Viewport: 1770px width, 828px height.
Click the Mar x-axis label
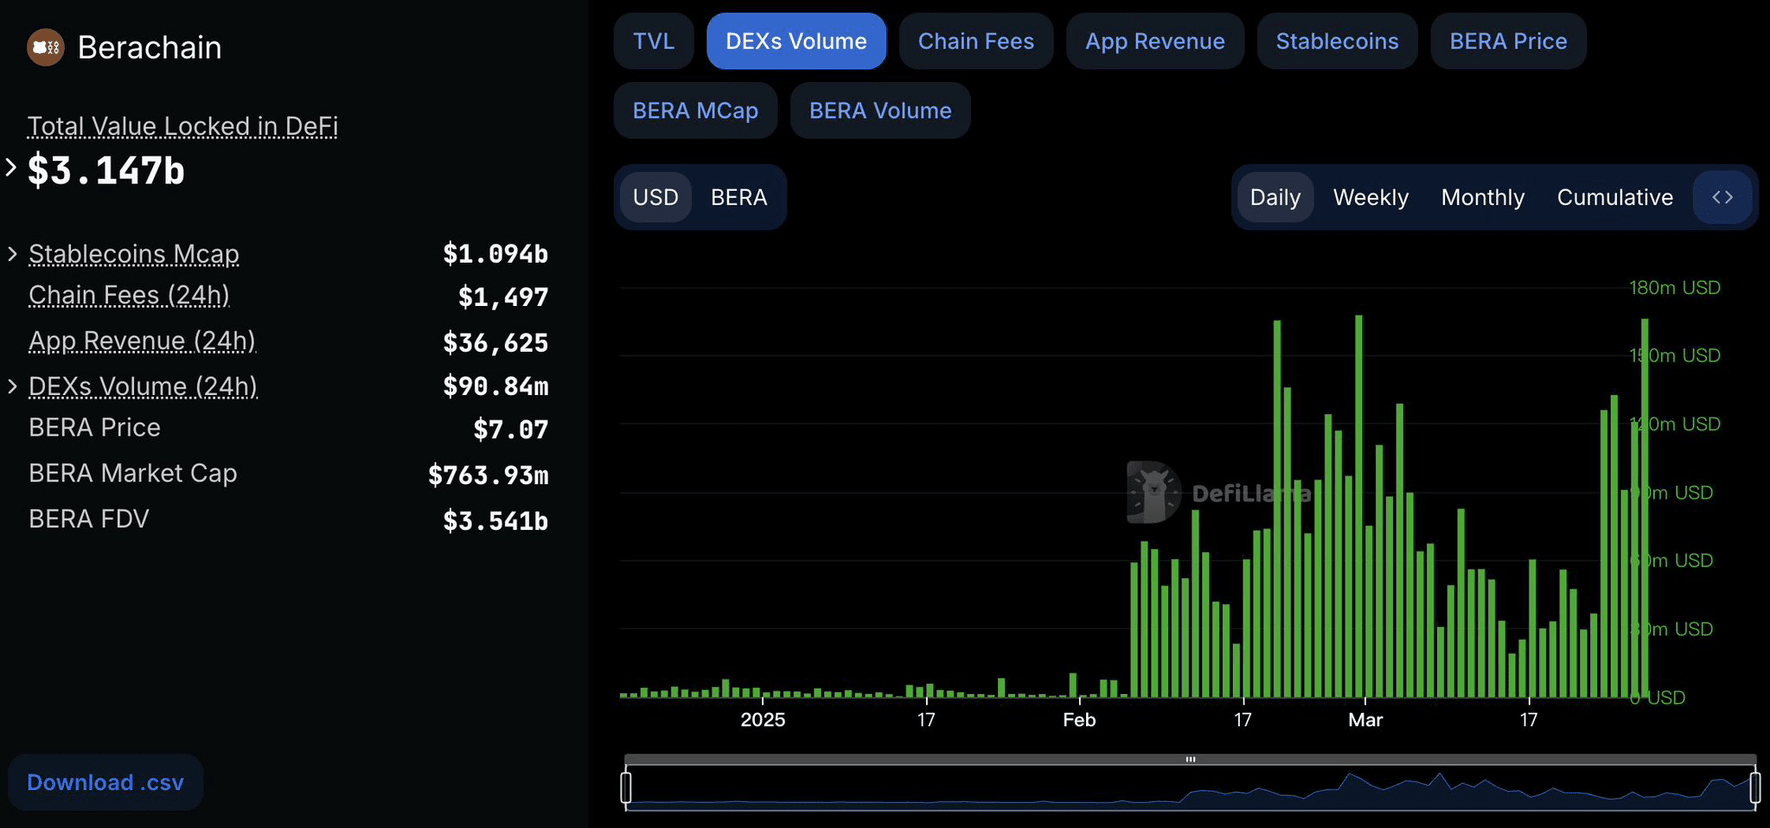(x=1365, y=720)
